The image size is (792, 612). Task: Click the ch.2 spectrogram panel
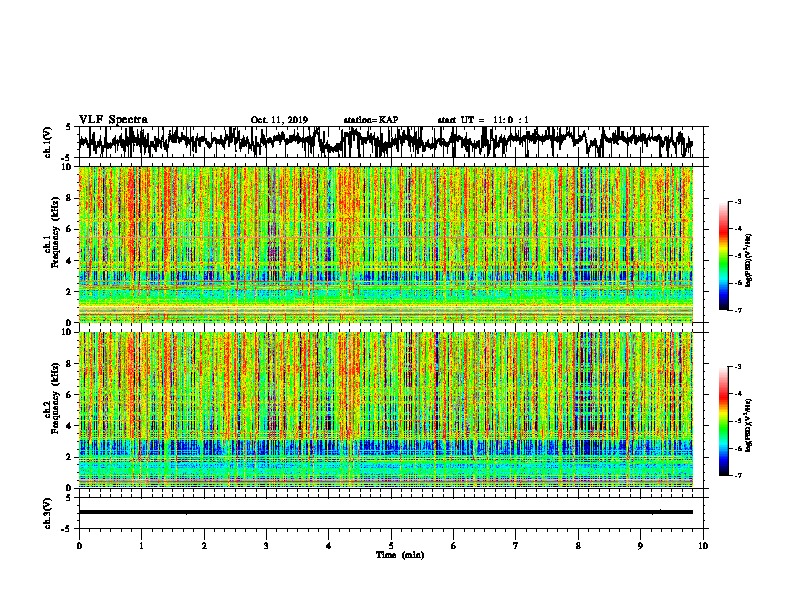pyautogui.click(x=386, y=410)
